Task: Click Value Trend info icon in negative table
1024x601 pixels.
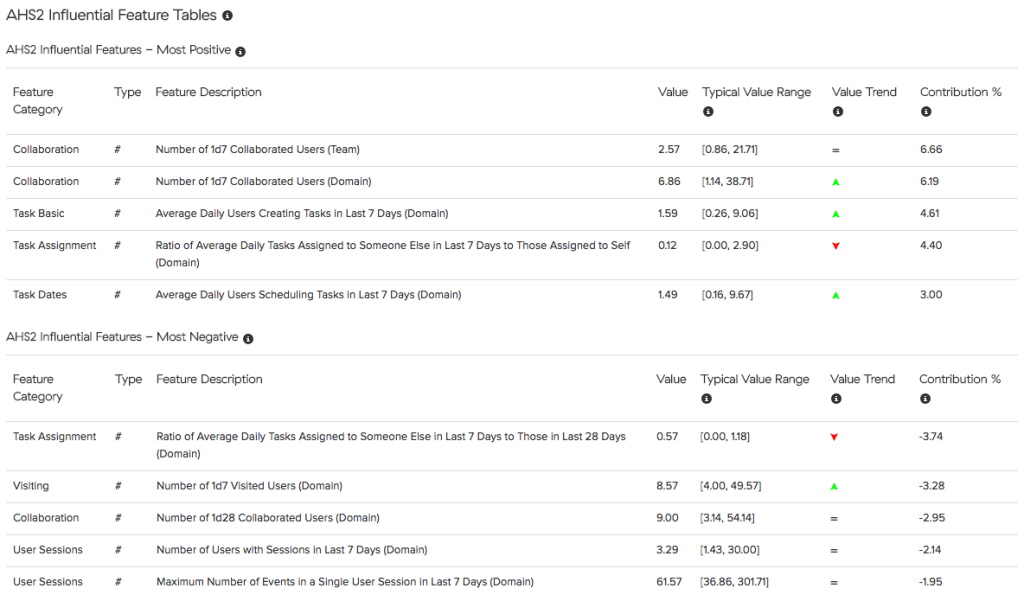Action: [x=836, y=398]
